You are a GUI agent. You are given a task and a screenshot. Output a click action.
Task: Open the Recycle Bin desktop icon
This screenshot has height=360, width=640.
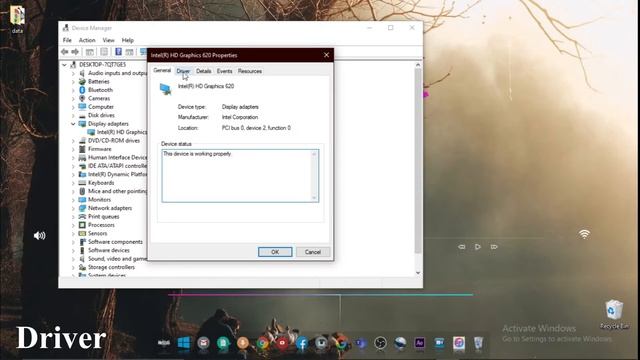(614, 314)
